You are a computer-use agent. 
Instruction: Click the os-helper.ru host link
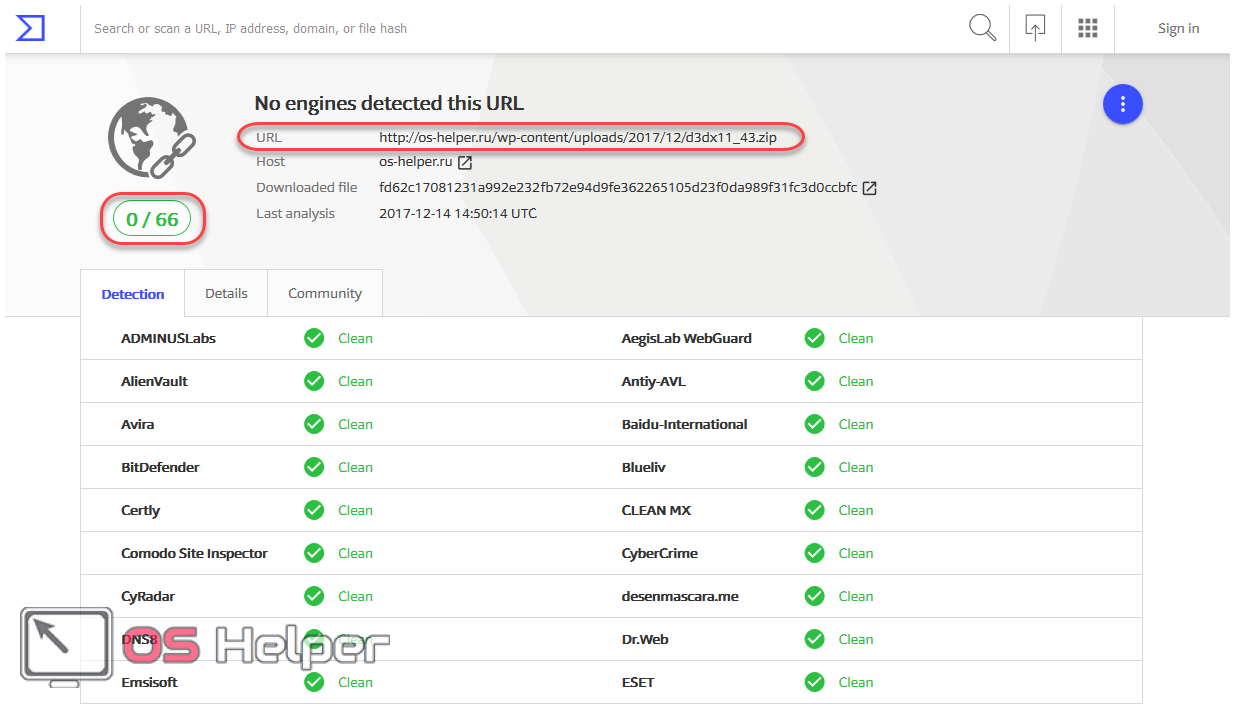click(x=415, y=162)
